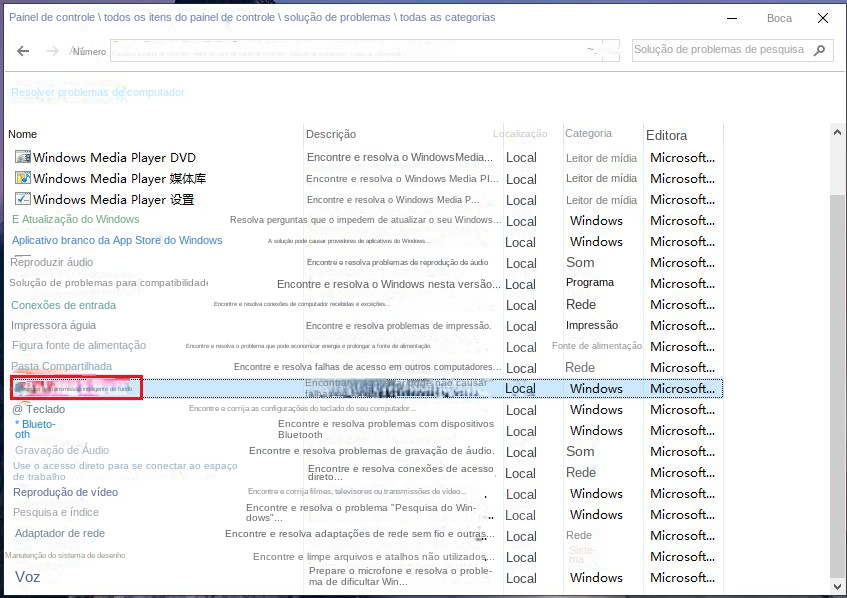This screenshot has height=598, width=847.
Task: Open the Windows Media Player DVD troubleshooter icon
Action: 22,157
